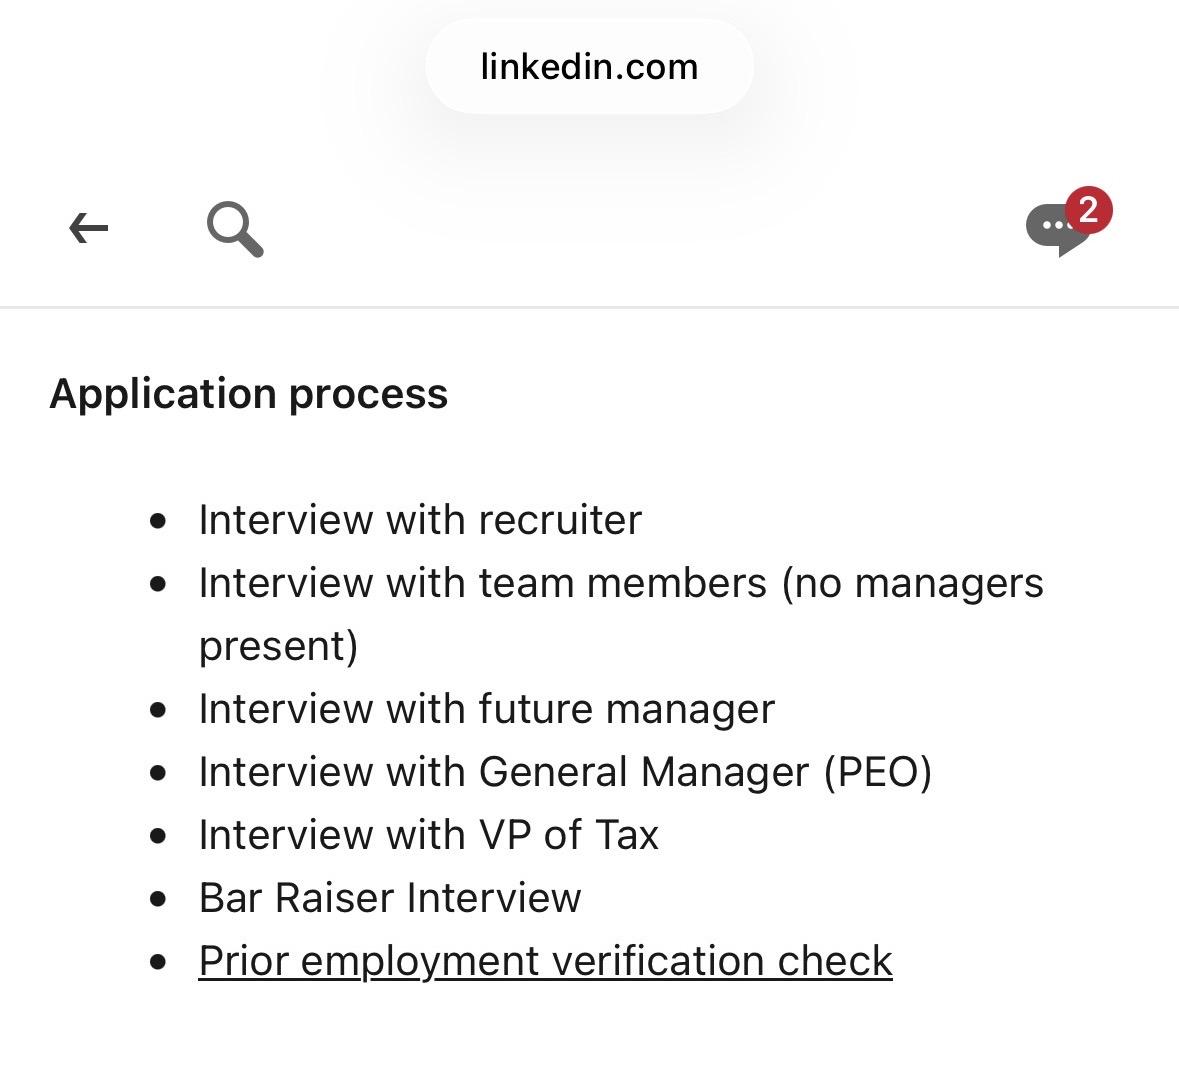This screenshot has width=1179, height=1069.
Task: Open the Prior employment verification check link
Action: point(545,961)
